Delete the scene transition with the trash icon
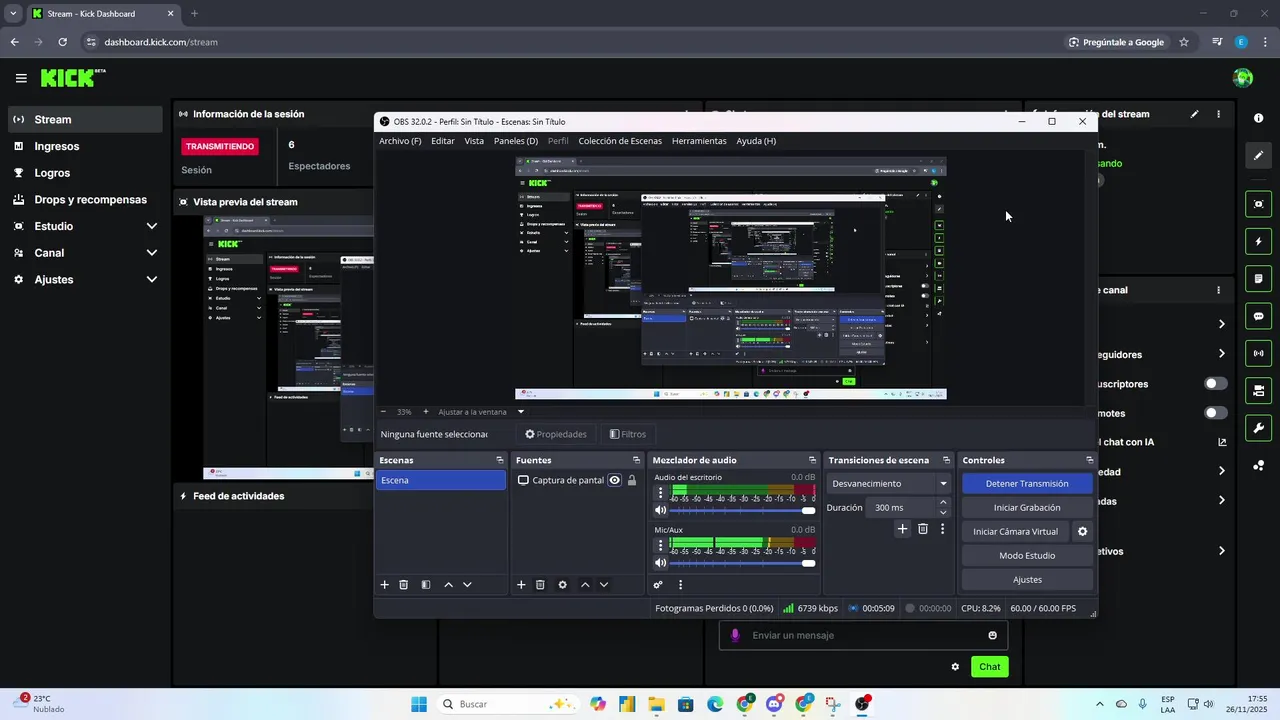Viewport: 1280px width, 720px height. point(923,529)
